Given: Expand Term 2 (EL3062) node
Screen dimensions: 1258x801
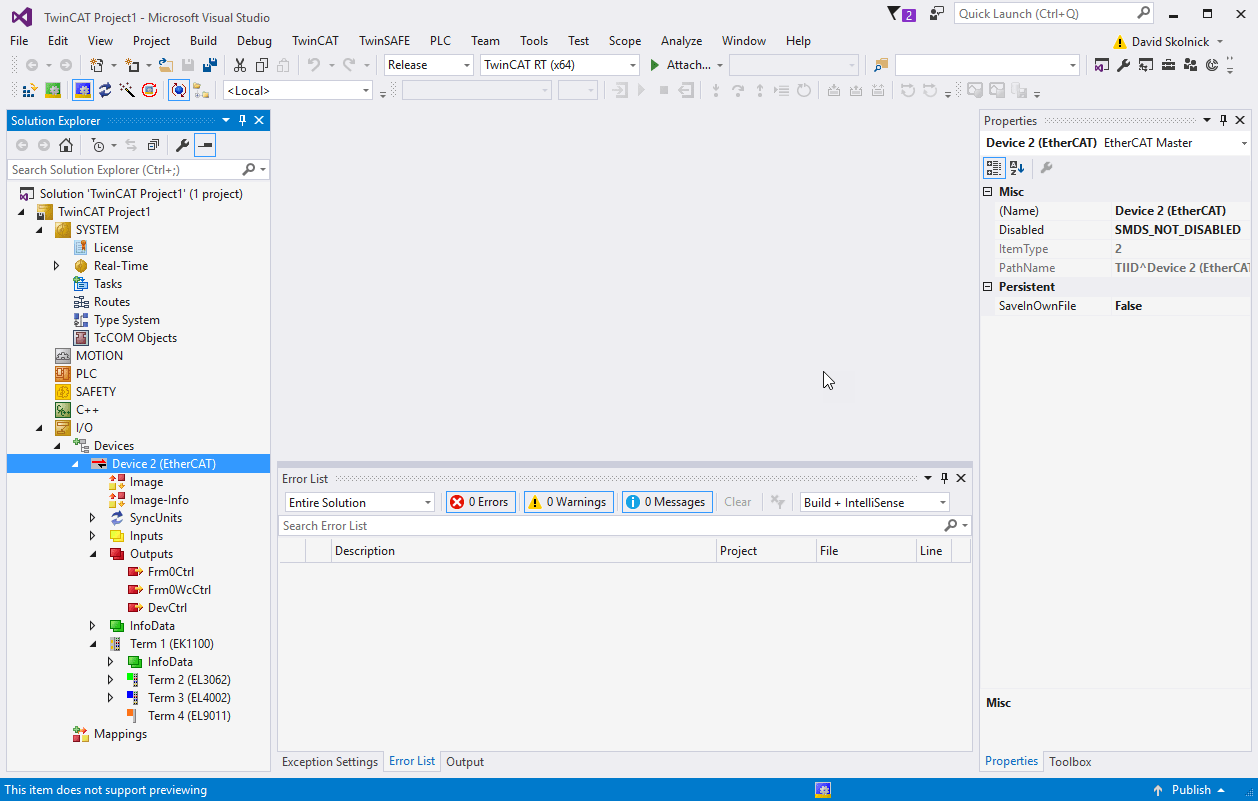Looking at the screenshot, I should coord(111,680).
